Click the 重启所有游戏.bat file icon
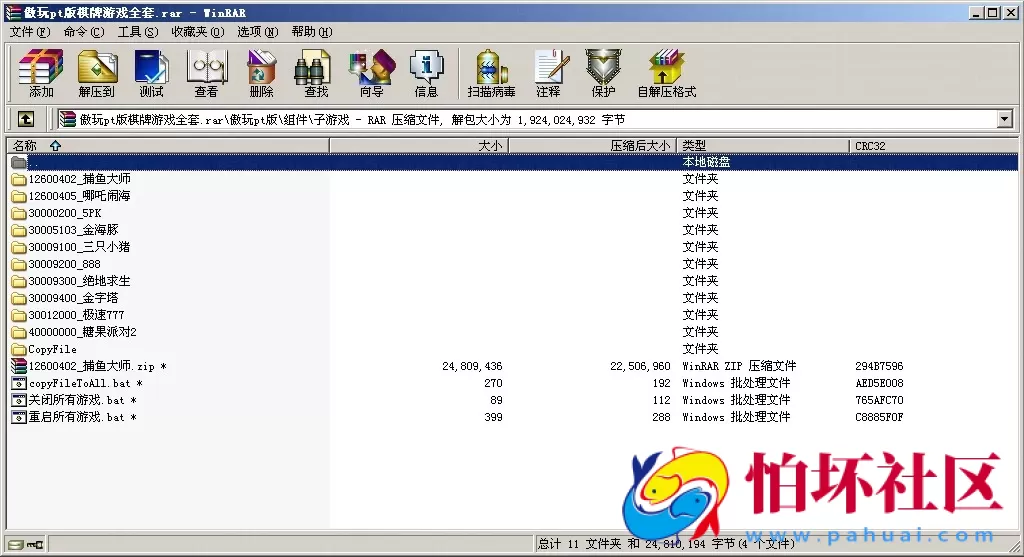Image resolution: width=1024 pixels, height=557 pixels. (x=19, y=417)
